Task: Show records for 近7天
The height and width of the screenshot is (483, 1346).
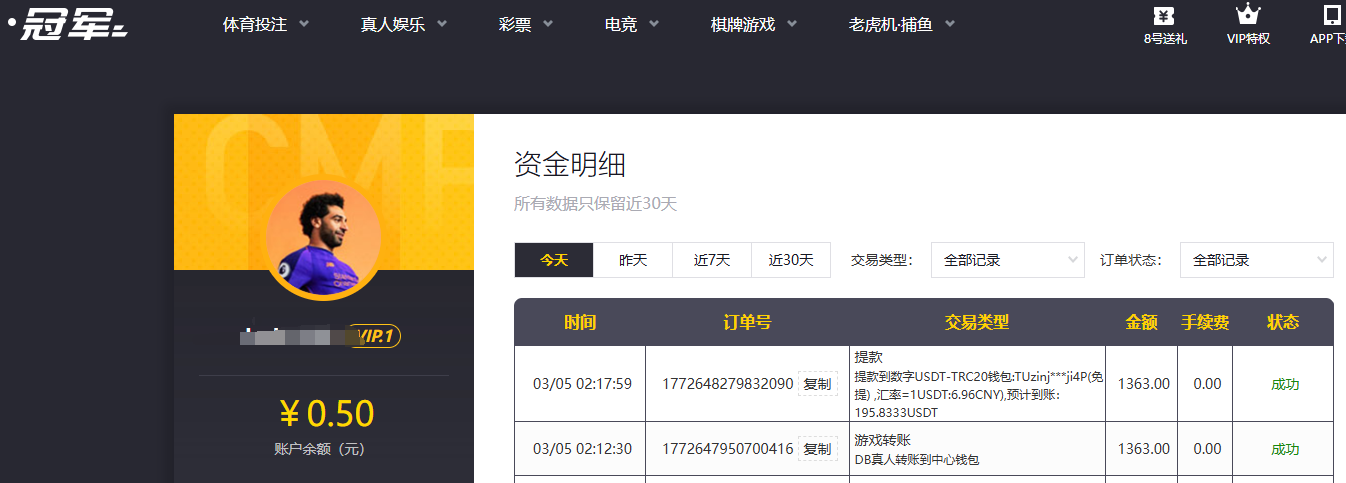Action: (712, 260)
